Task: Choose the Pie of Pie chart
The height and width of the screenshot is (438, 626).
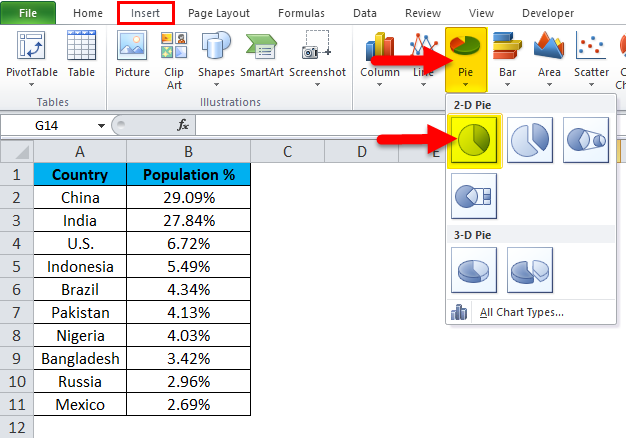Action: pyautogui.click(x=586, y=140)
